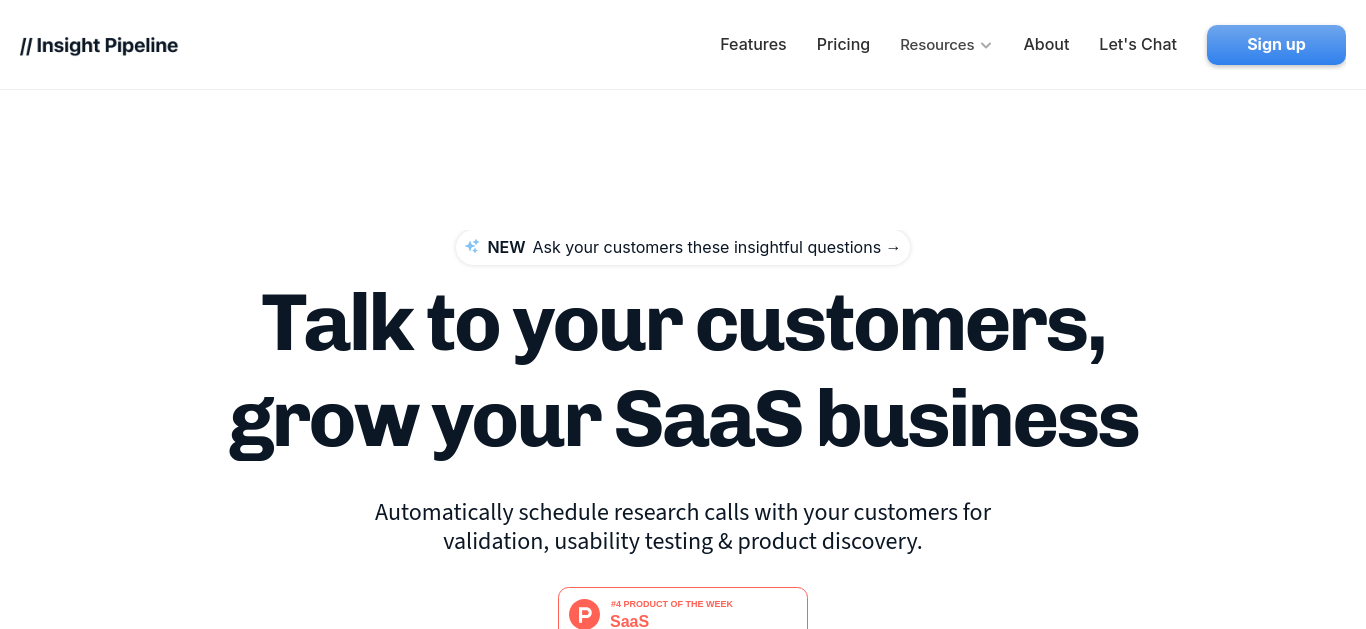Click the bold NEW label
Viewport: 1366px width, 629px height.
(506, 247)
